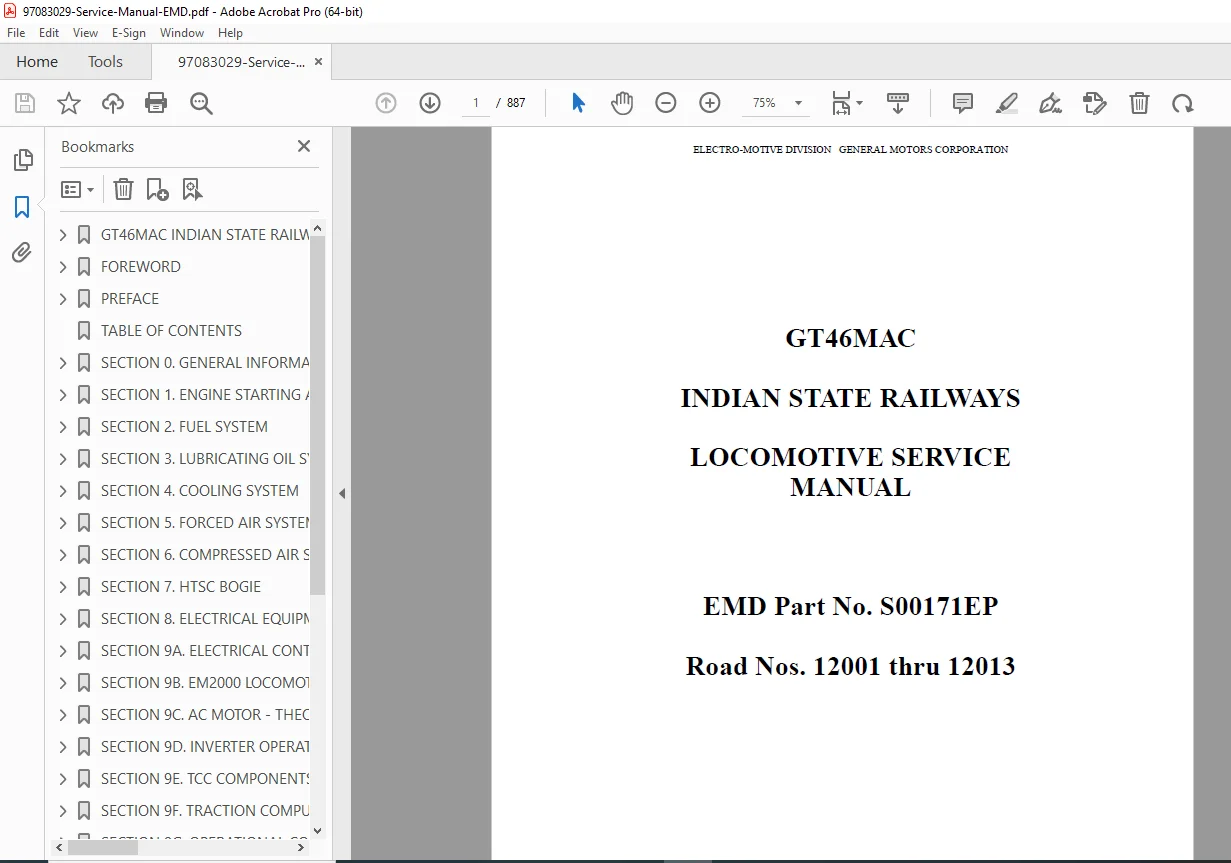Open the read mode scrolling icon
1231x863 pixels.
898,103
